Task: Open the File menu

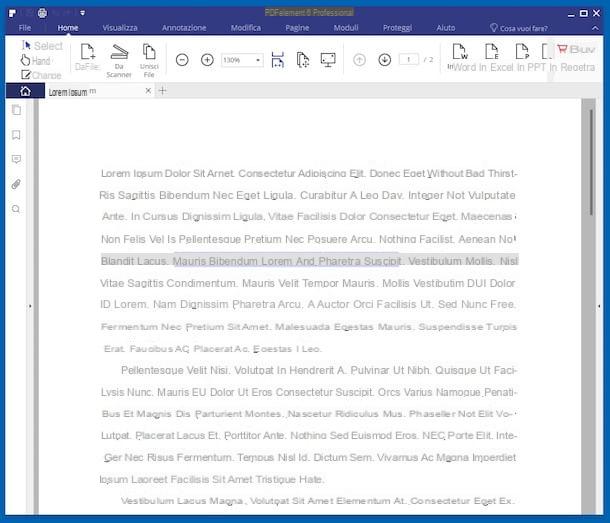Action: [25, 28]
